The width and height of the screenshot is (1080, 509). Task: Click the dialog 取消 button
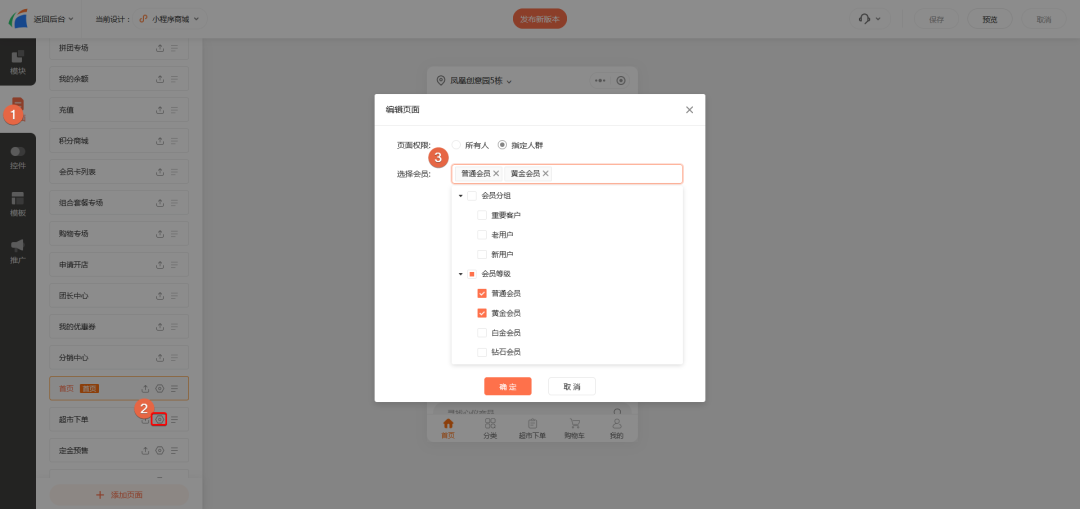pos(572,386)
